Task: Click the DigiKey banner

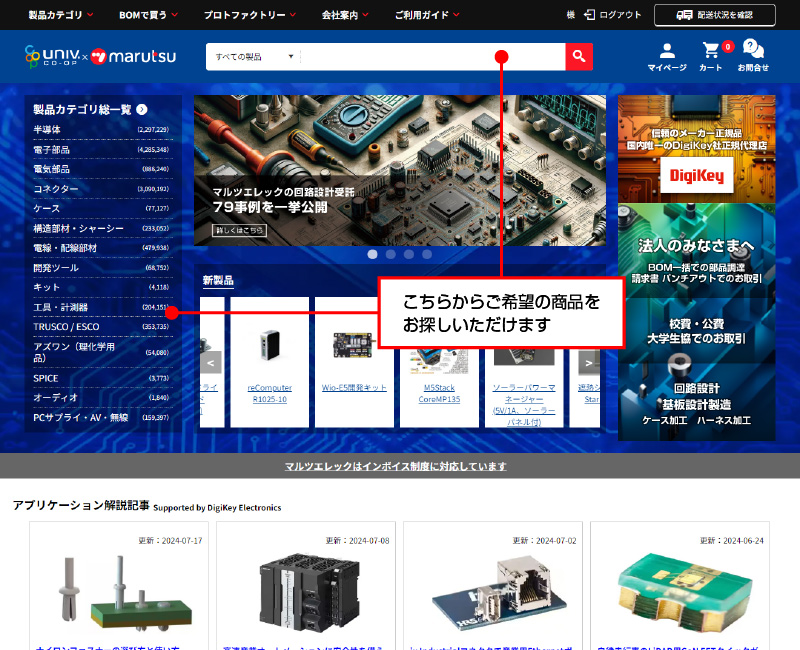Action: click(696, 149)
